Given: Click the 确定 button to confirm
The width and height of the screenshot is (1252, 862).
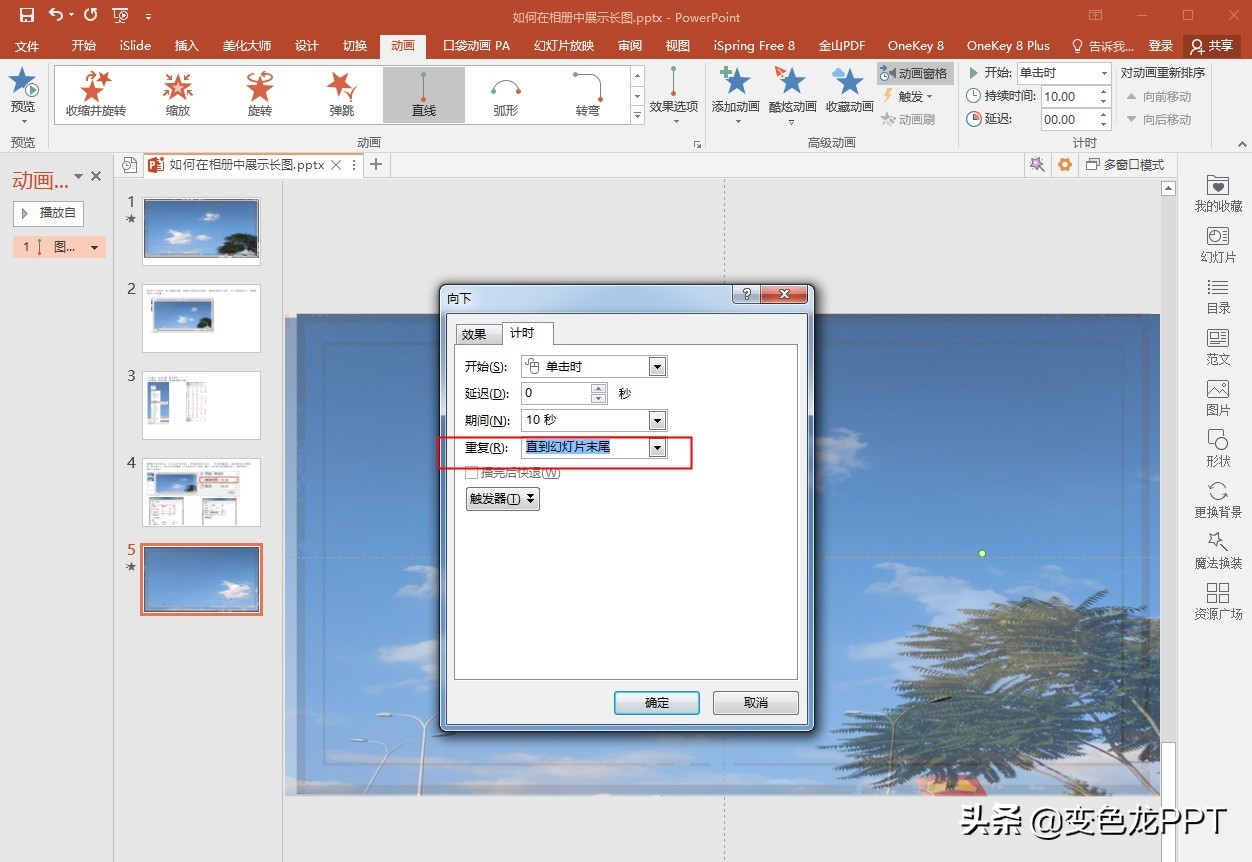Looking at the screenshot, I should pyautogui.click(x=656, y=702).
